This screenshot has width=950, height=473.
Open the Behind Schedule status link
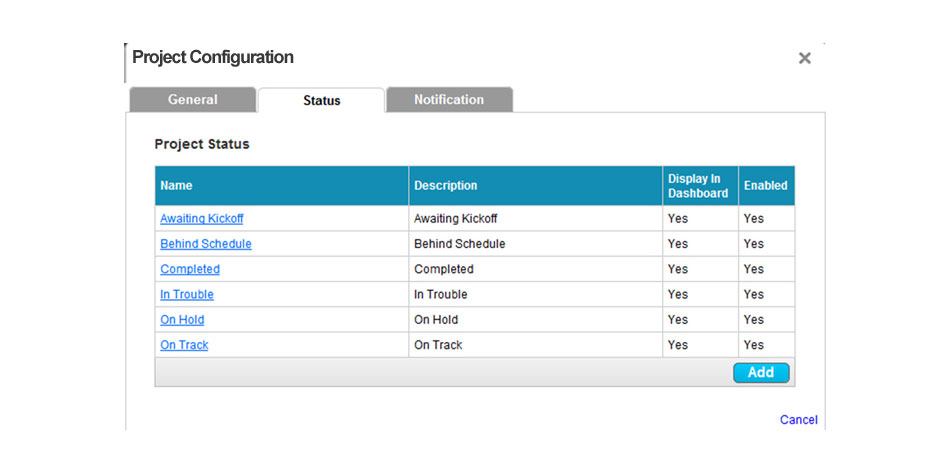[206, 244]
